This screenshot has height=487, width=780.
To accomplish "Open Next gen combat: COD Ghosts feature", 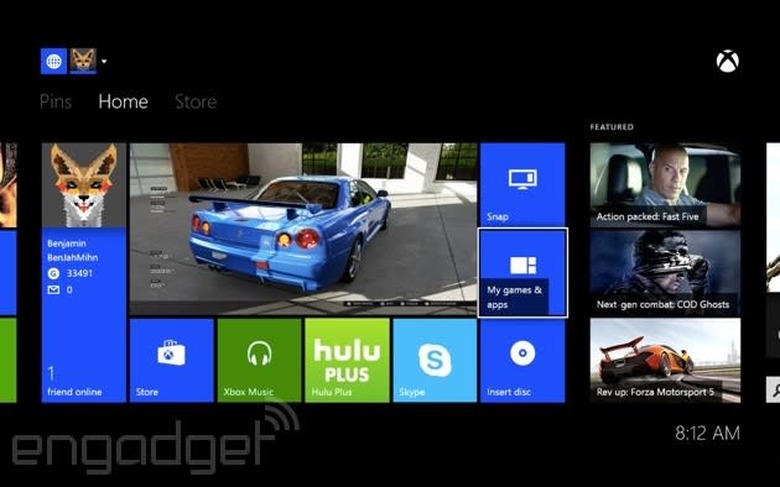I will coord(664,272).
